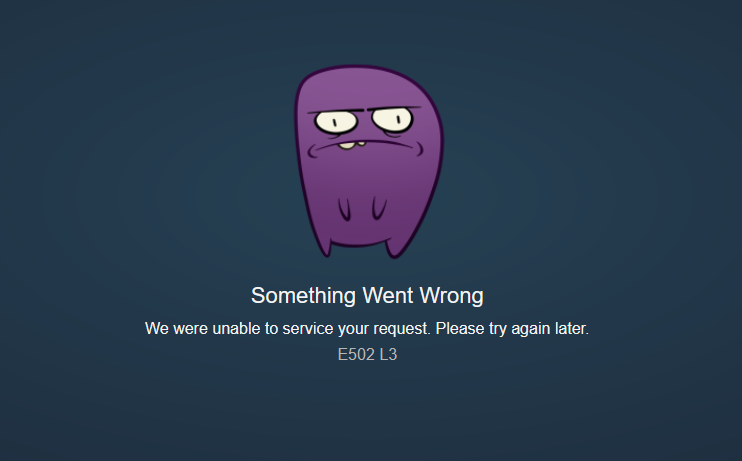Select the "Something Went Wrong" heading

(367, 296)
